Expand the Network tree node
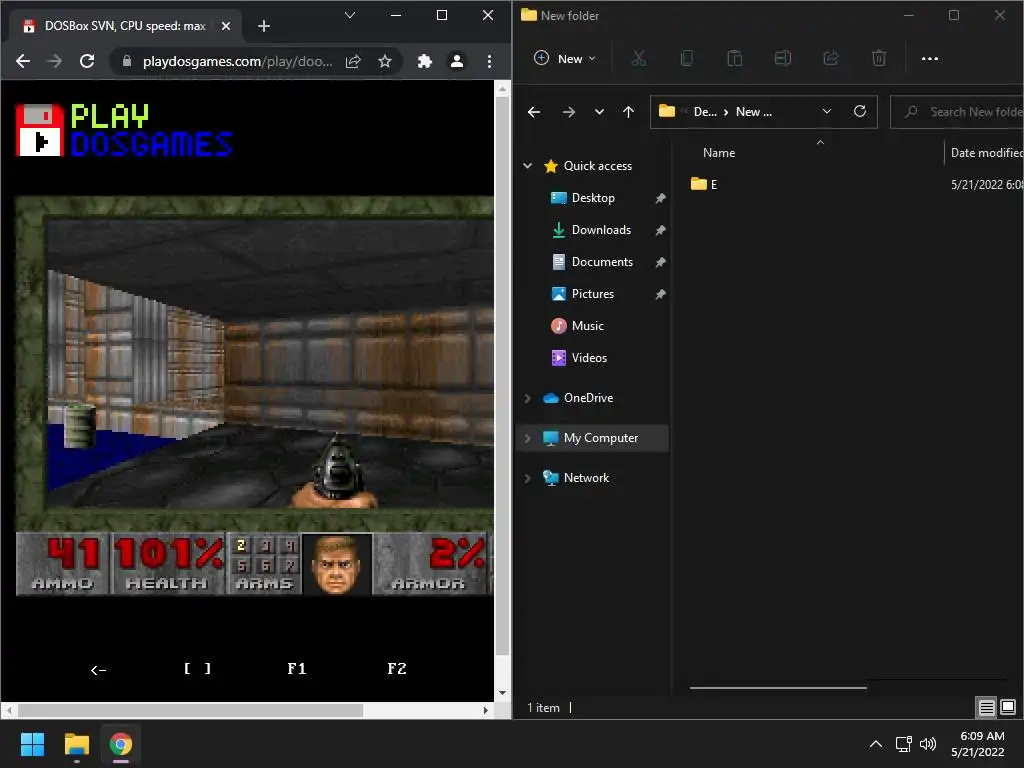Screen dimensions: 1024x768 pos(528,478)
